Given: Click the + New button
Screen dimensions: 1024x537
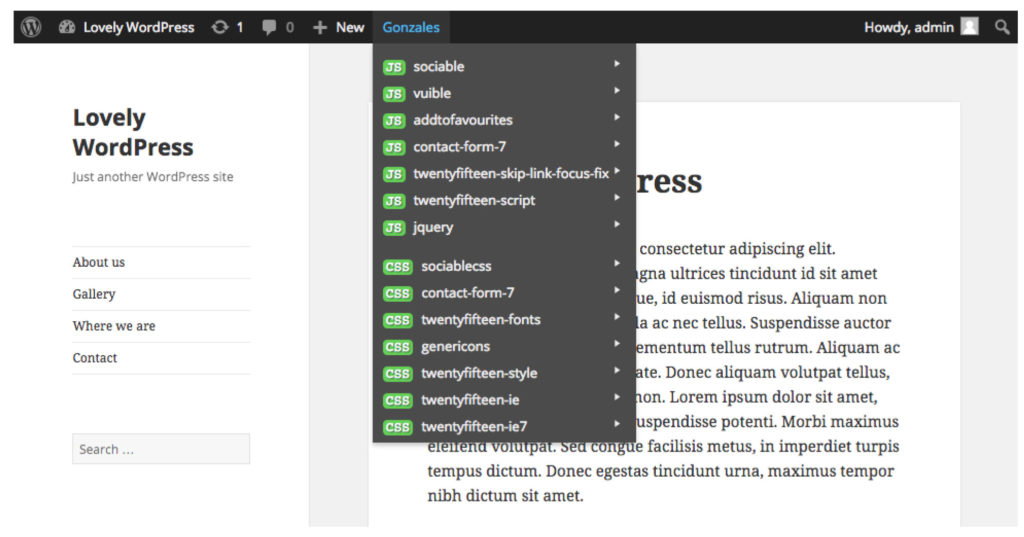Looking at the screenshot, I should (338, 27).
